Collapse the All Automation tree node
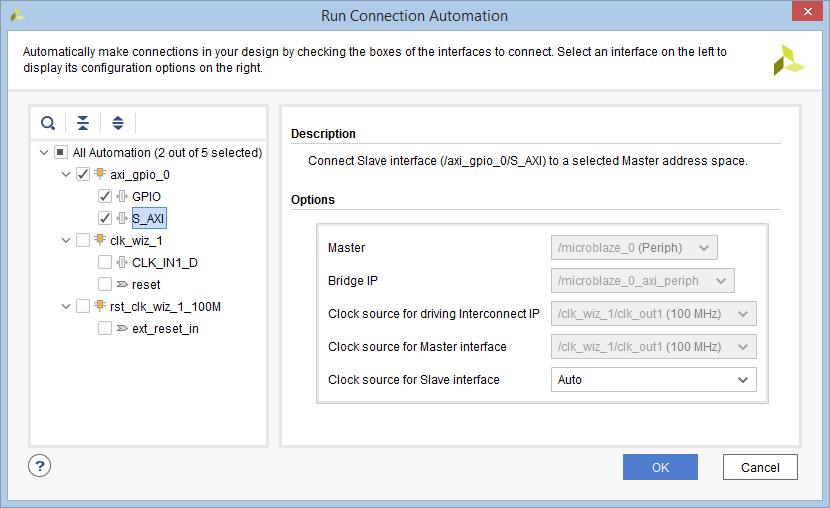 pyautogui.click(x=44, y=152)
